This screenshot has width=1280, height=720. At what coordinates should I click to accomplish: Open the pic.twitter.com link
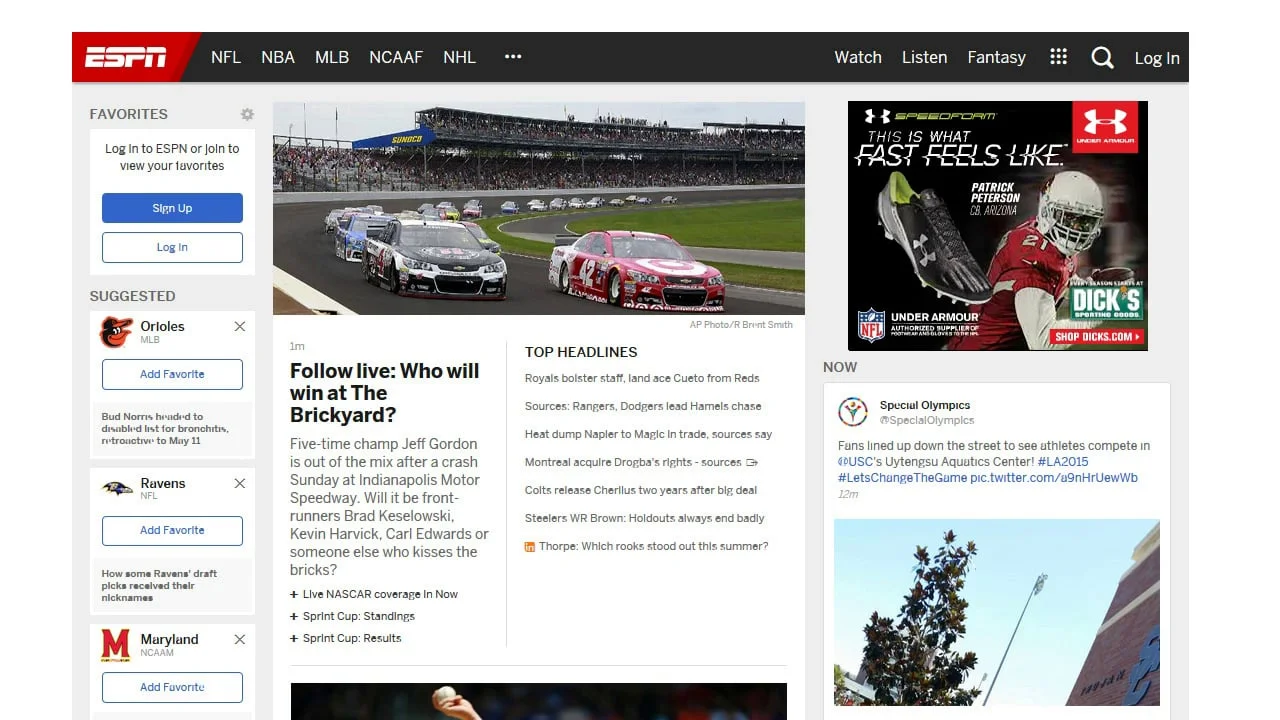(1054, 478)
